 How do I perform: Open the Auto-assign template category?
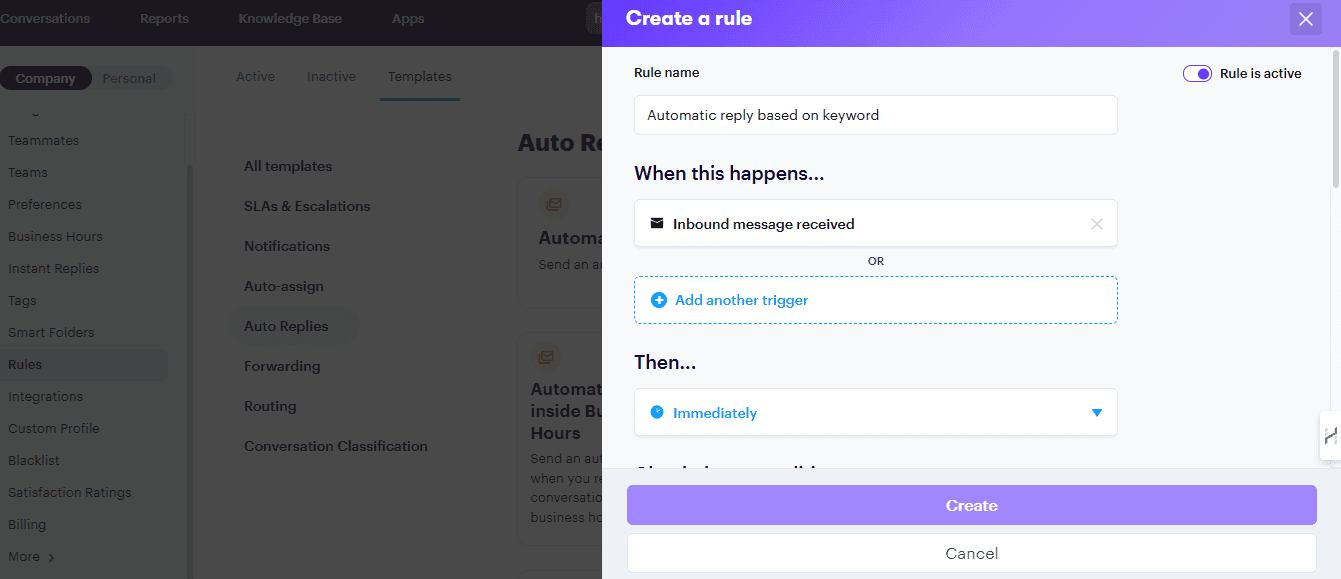tap(284, 286)
